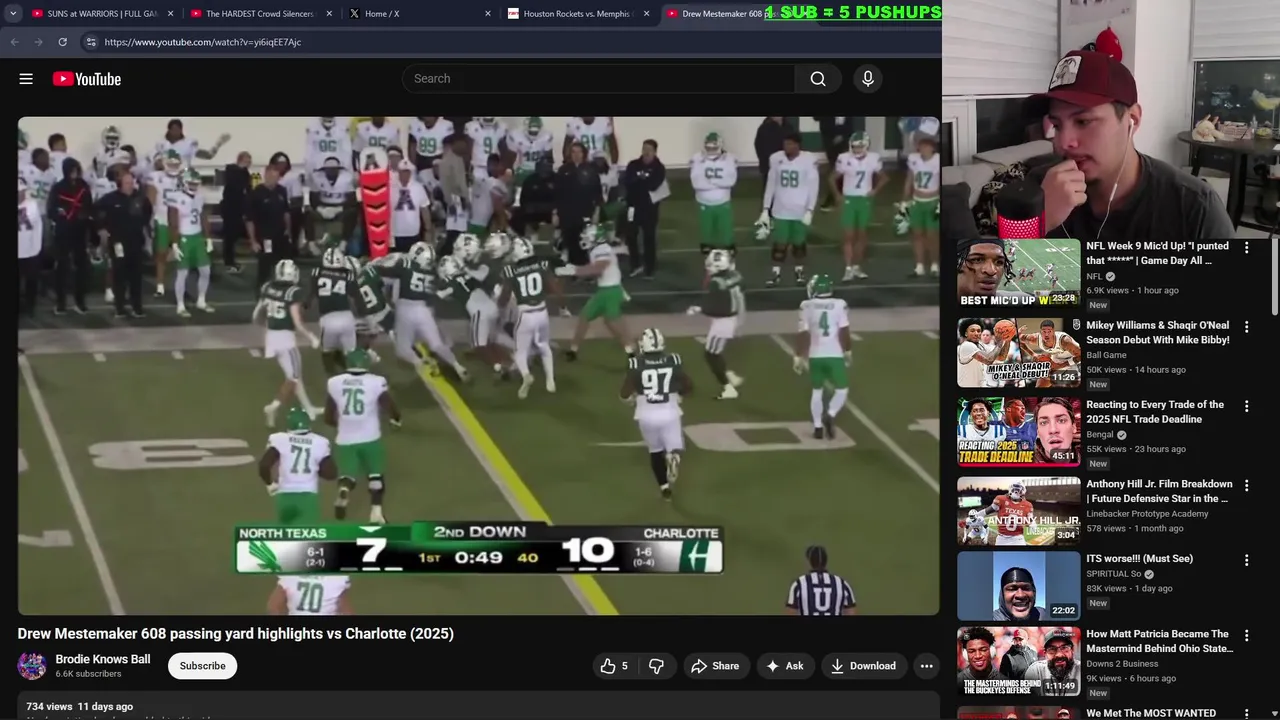This screenshot has width=1280, height=720.
Task: Close the Home / X tab
Action: point(488,14)
